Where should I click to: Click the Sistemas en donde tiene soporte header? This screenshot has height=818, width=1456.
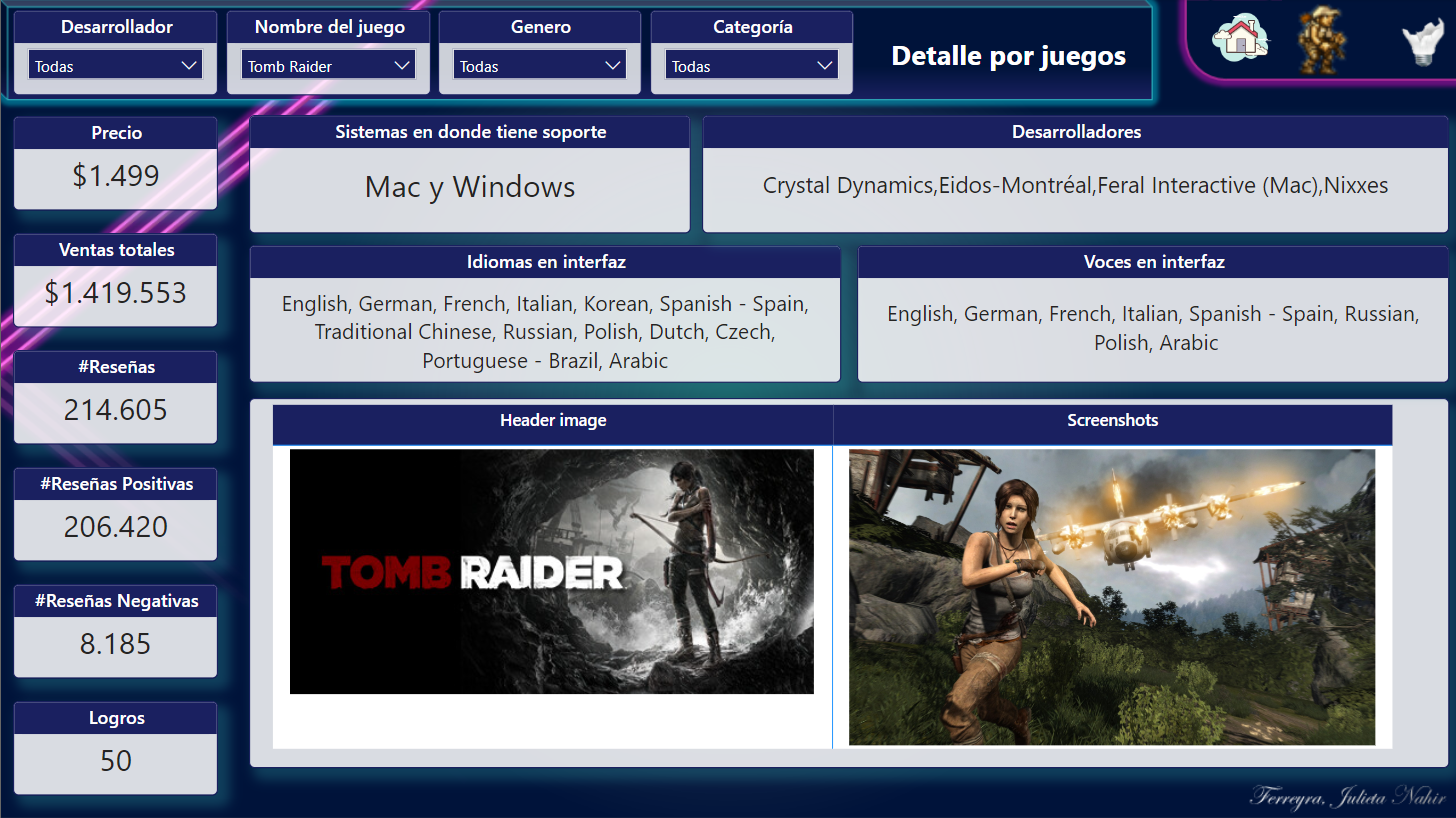pyautogui.click(x=470, y=132)
